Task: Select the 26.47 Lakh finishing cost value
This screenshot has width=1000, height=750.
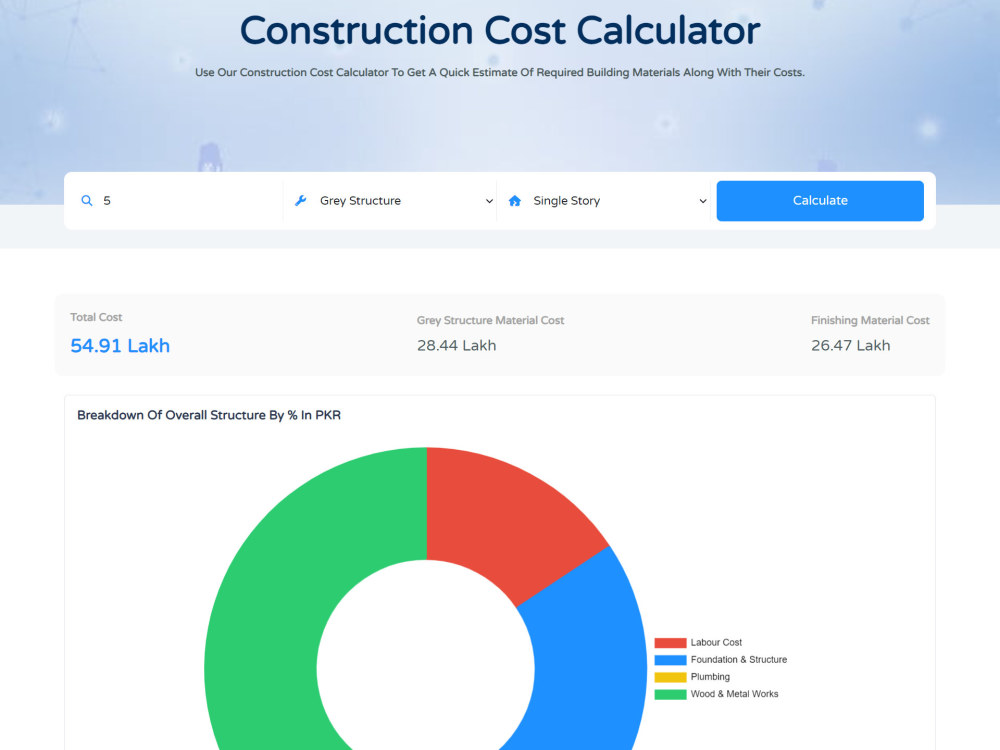Action: click(x=851, y=346)
